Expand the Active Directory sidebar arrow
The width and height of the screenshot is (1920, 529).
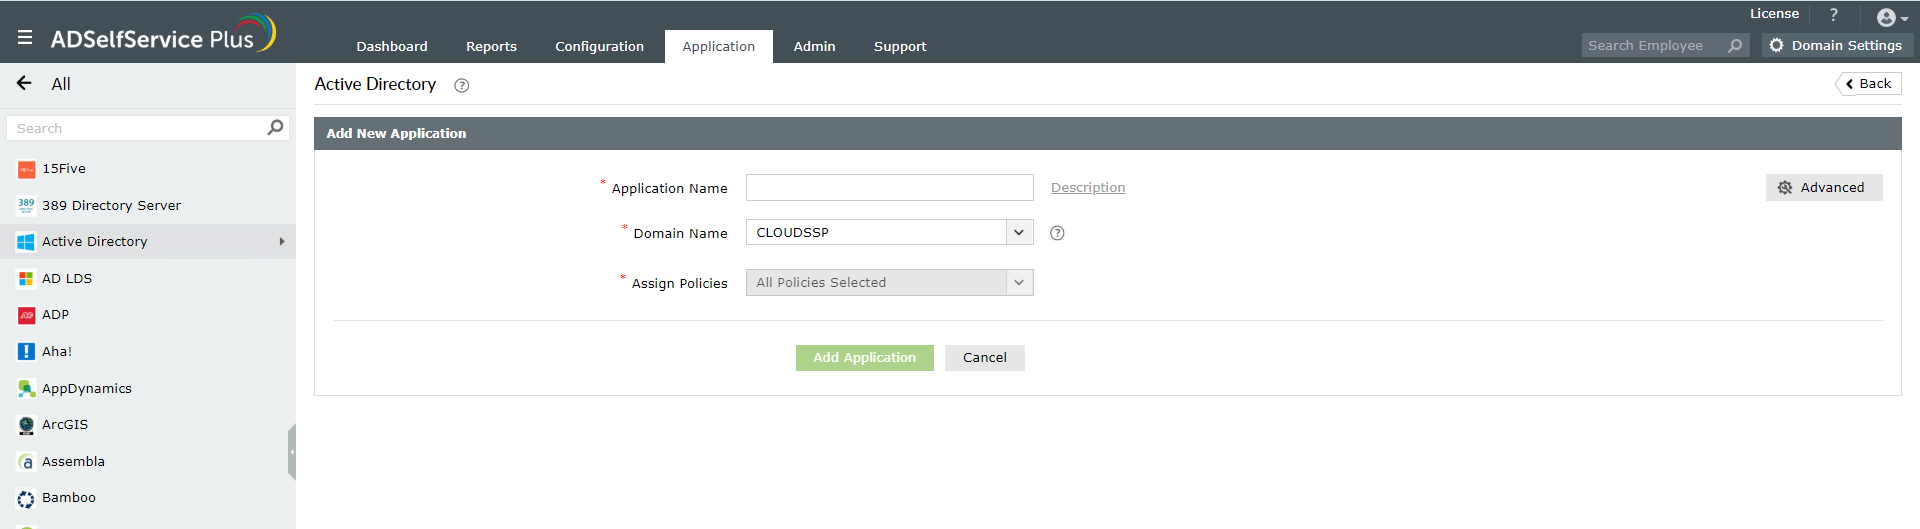point(282,242)
